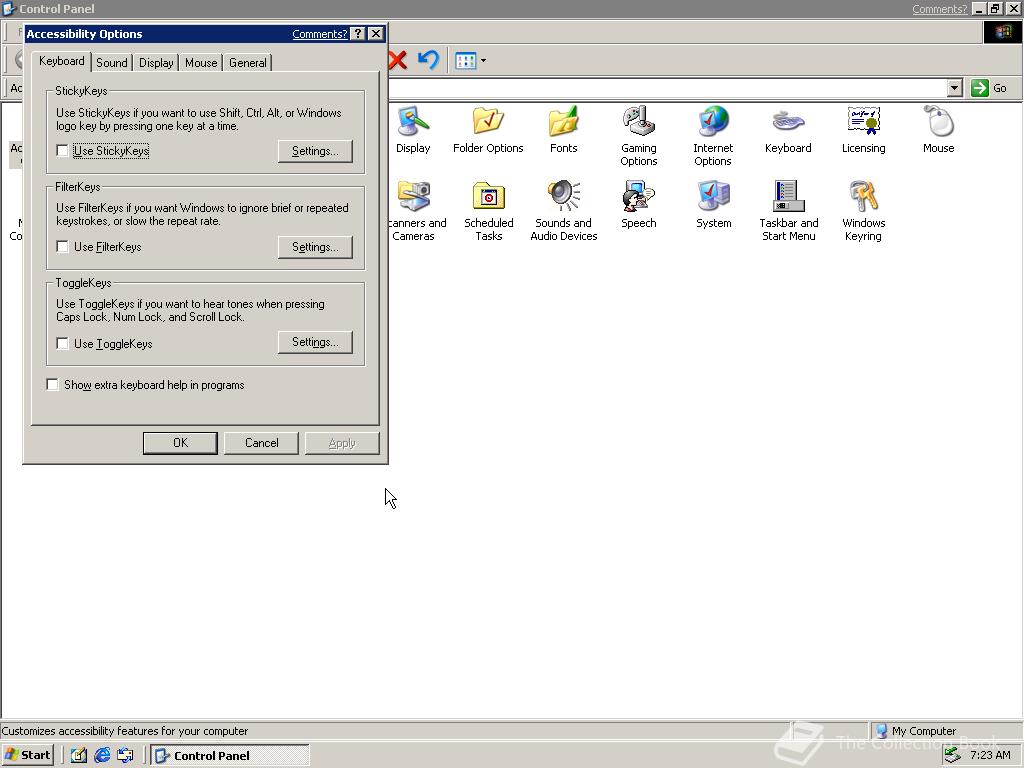
Task: Switch to the General tab
Action: pyautogui.click(x=248, y=63)
